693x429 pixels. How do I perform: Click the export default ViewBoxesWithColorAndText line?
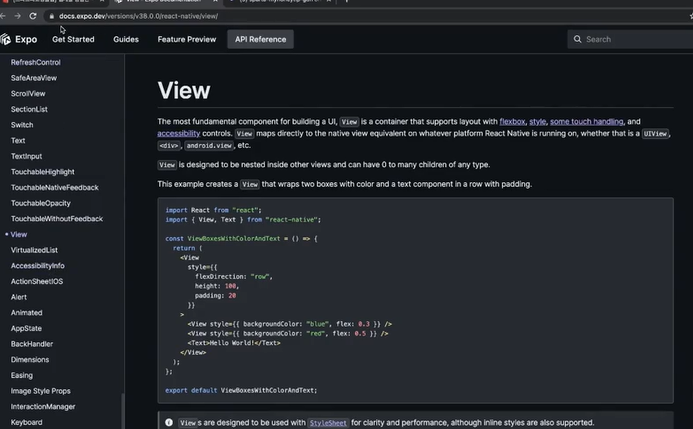[241, 391]
